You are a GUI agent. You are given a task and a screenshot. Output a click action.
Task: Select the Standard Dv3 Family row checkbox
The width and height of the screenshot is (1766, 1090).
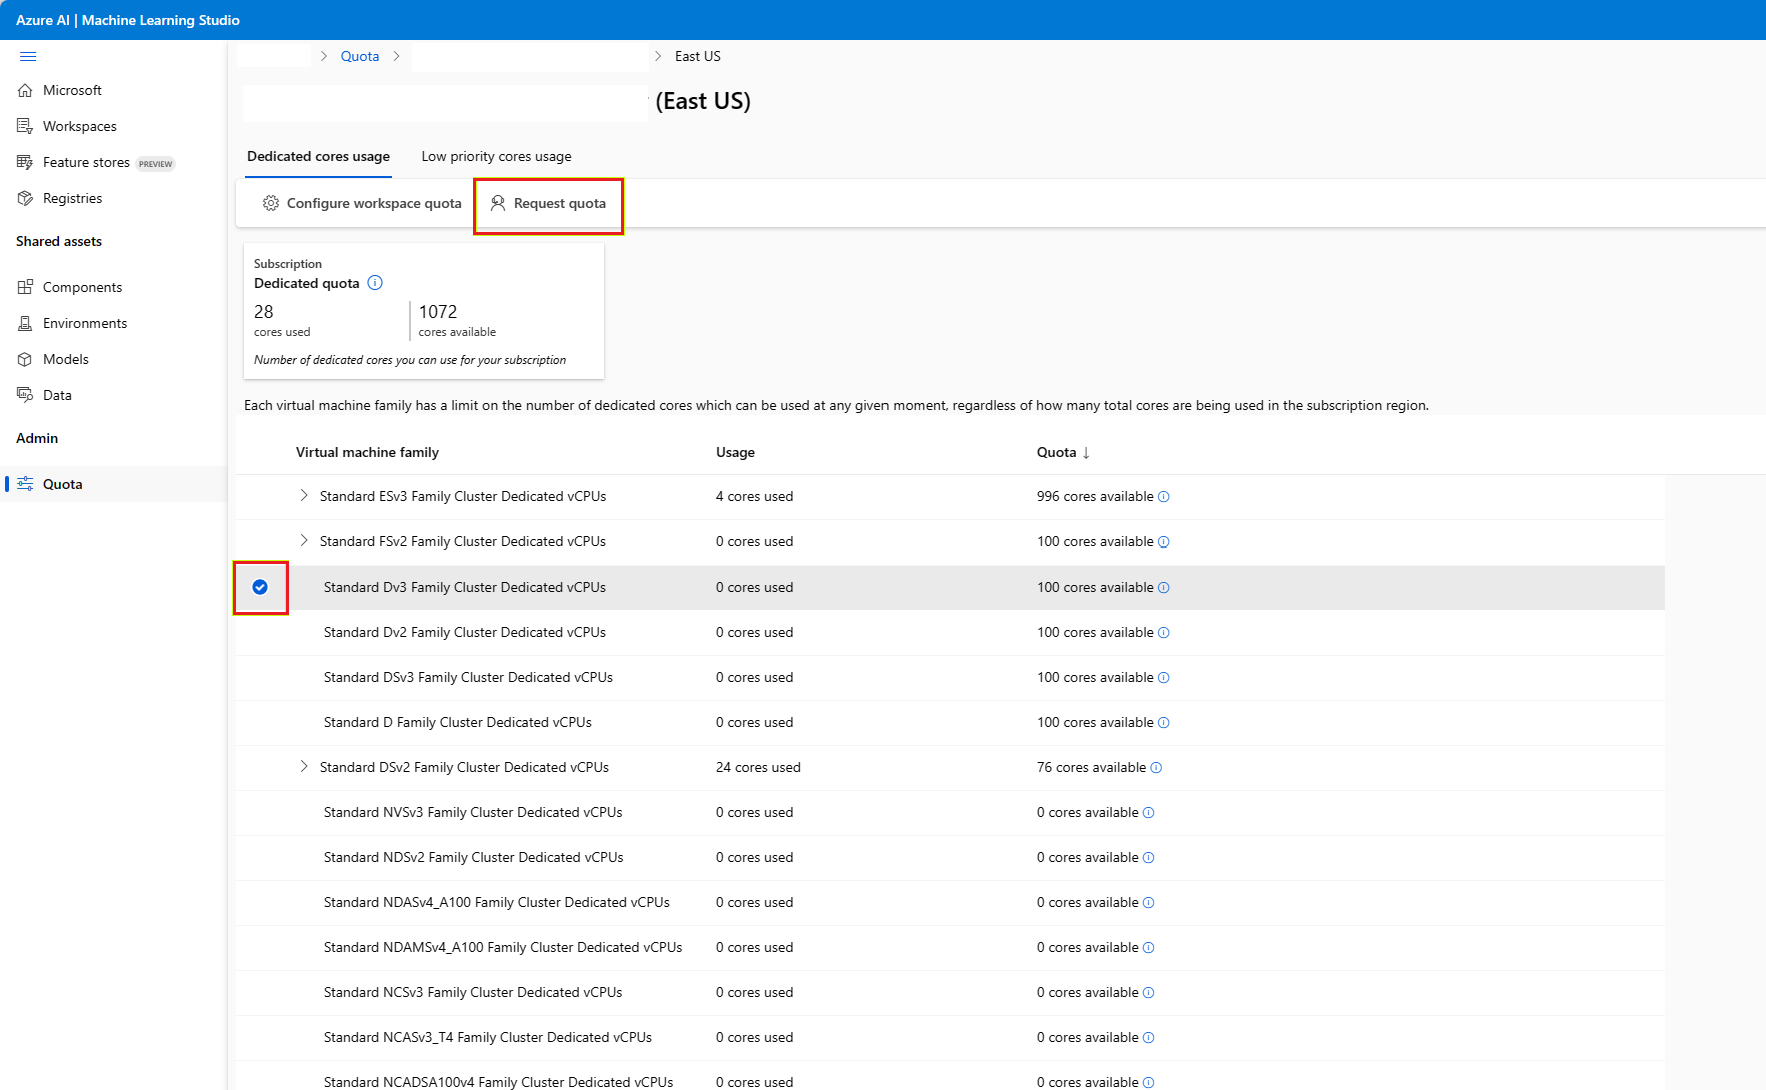(260, 587)
